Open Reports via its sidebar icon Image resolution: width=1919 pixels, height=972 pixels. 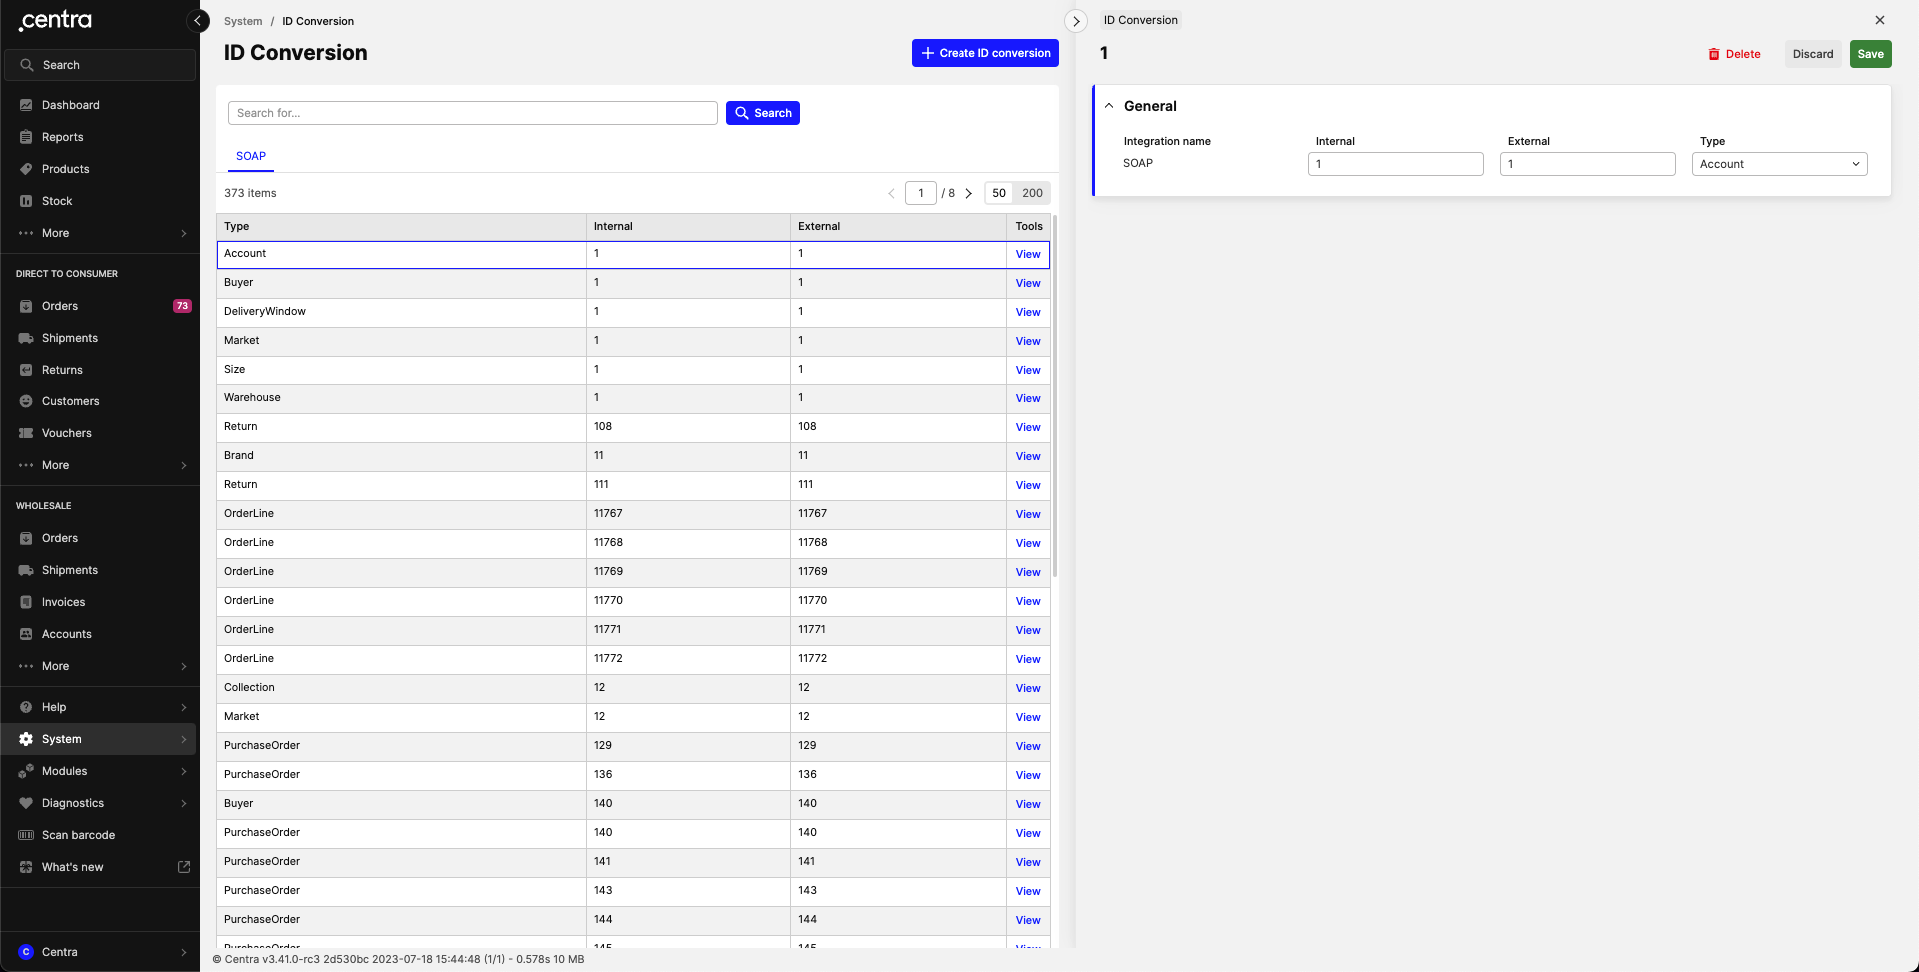26,137
